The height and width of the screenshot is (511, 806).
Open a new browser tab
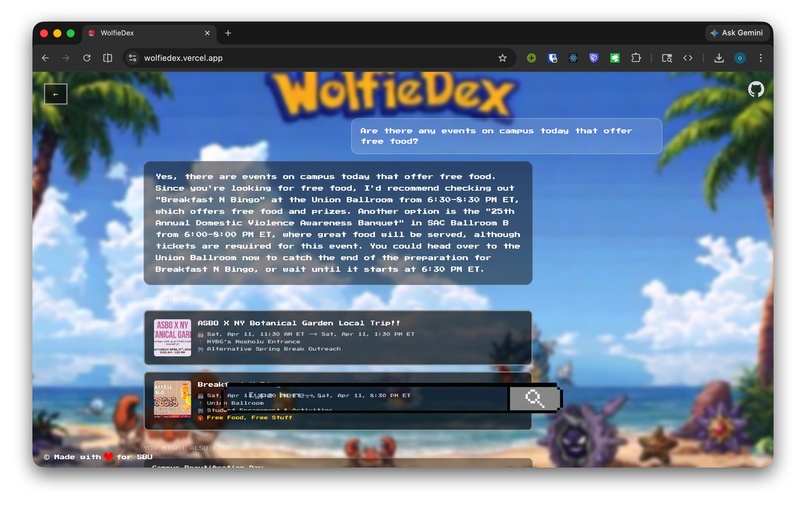[228, 33]
